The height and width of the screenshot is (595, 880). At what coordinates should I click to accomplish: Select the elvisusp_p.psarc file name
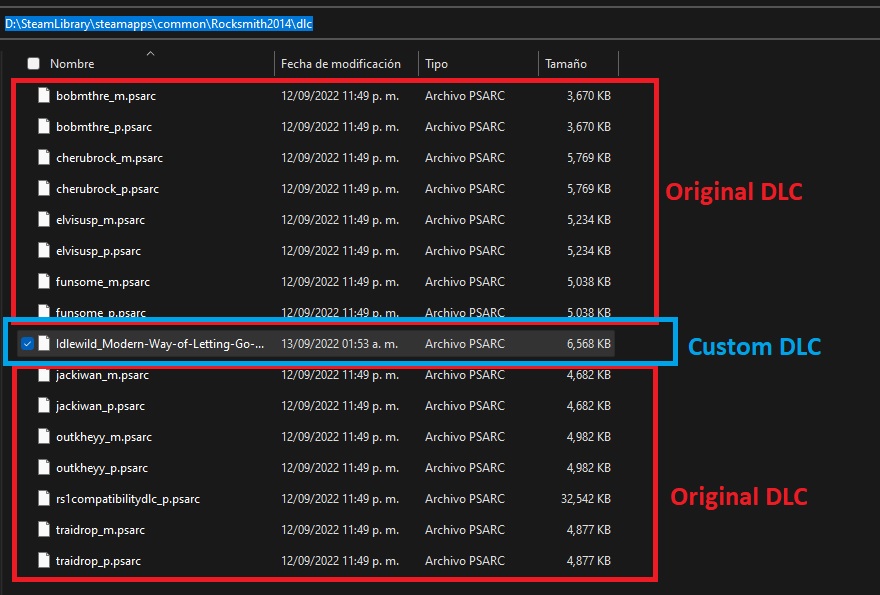(x=98, y=251)
